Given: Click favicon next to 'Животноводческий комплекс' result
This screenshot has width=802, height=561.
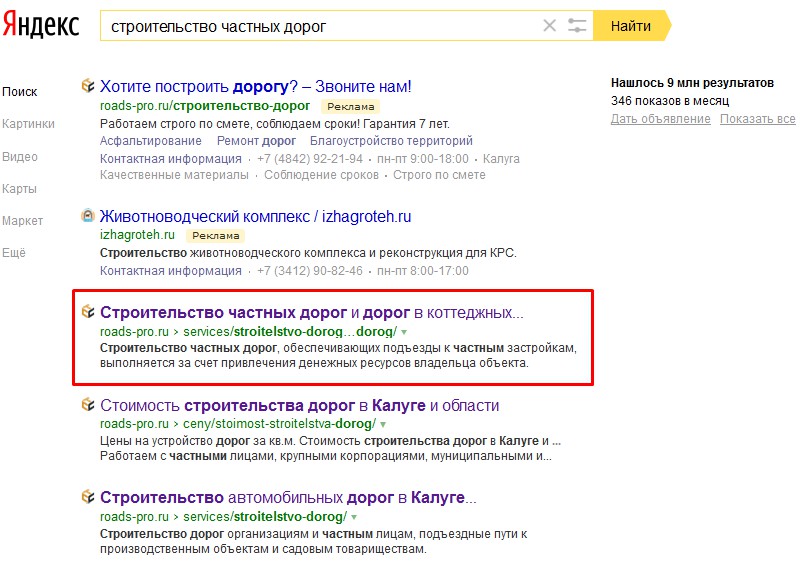Looking at the screenshot, I should coord(88,216).
